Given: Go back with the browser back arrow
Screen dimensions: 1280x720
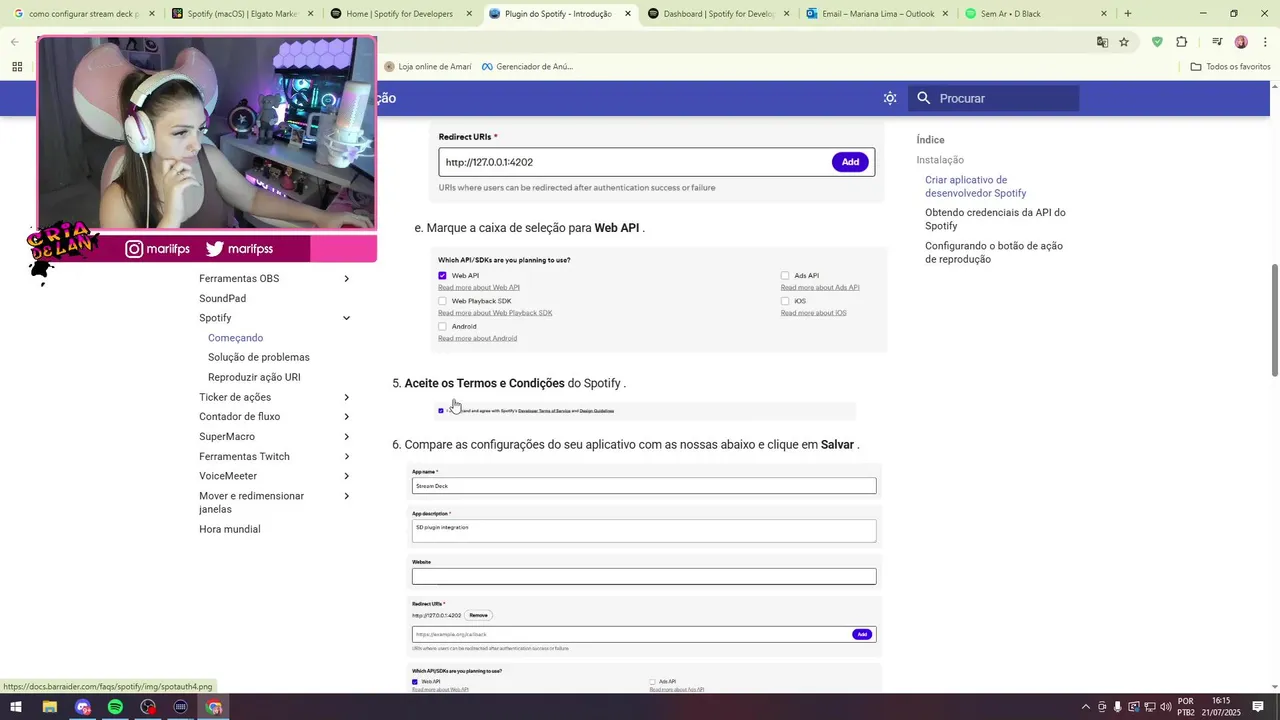Looking at the screenshot, I should pos(15,42).
